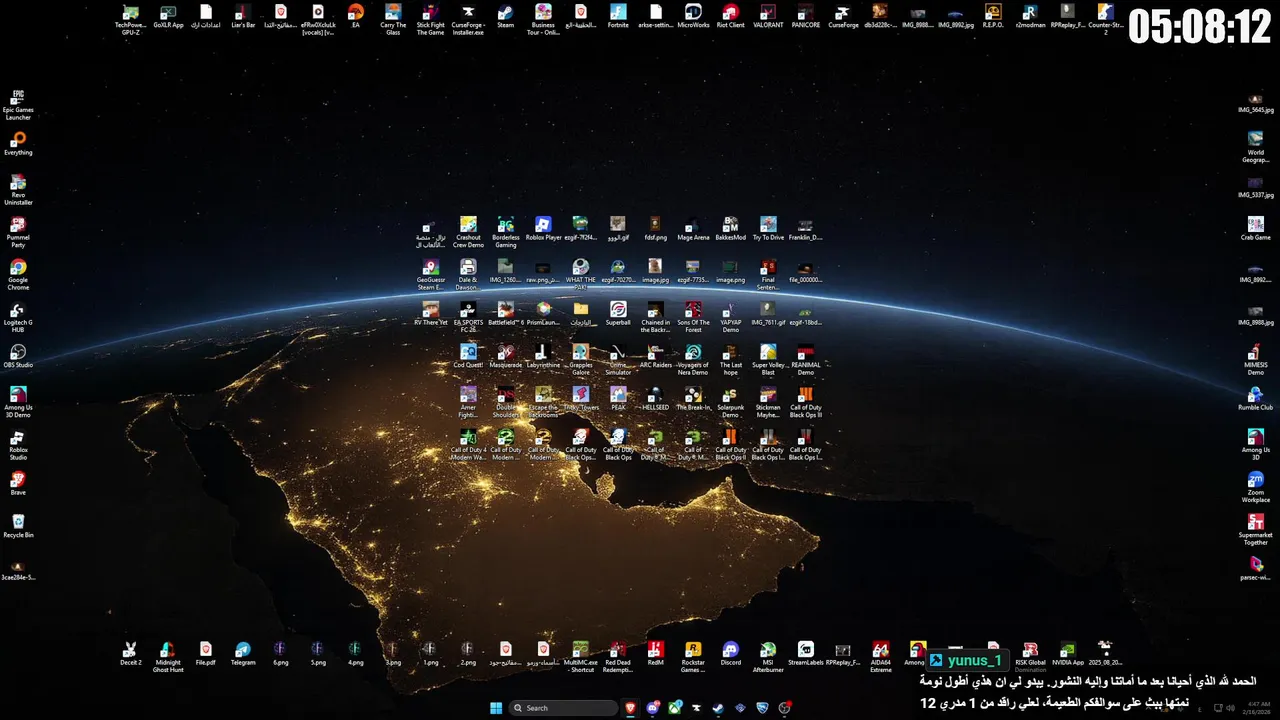Screen dimensions: 1280x720
Task: Launch Battlefield 6 shortcut
Action: (506, 314)
